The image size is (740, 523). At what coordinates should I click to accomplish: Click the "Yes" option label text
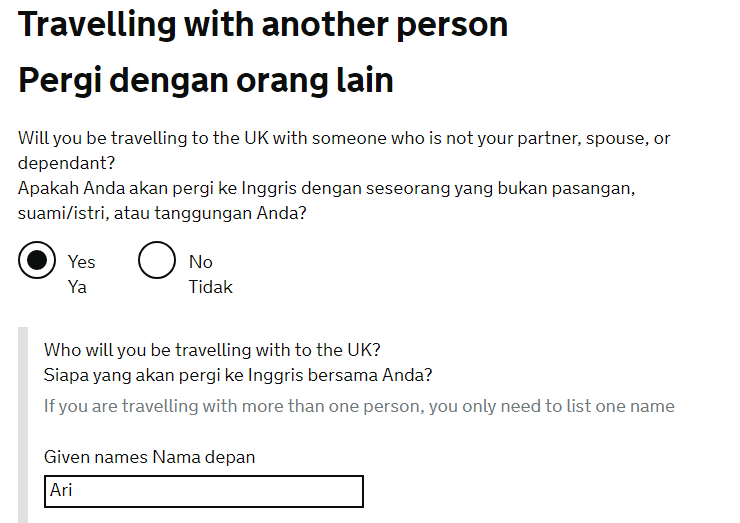pos(82,262)
